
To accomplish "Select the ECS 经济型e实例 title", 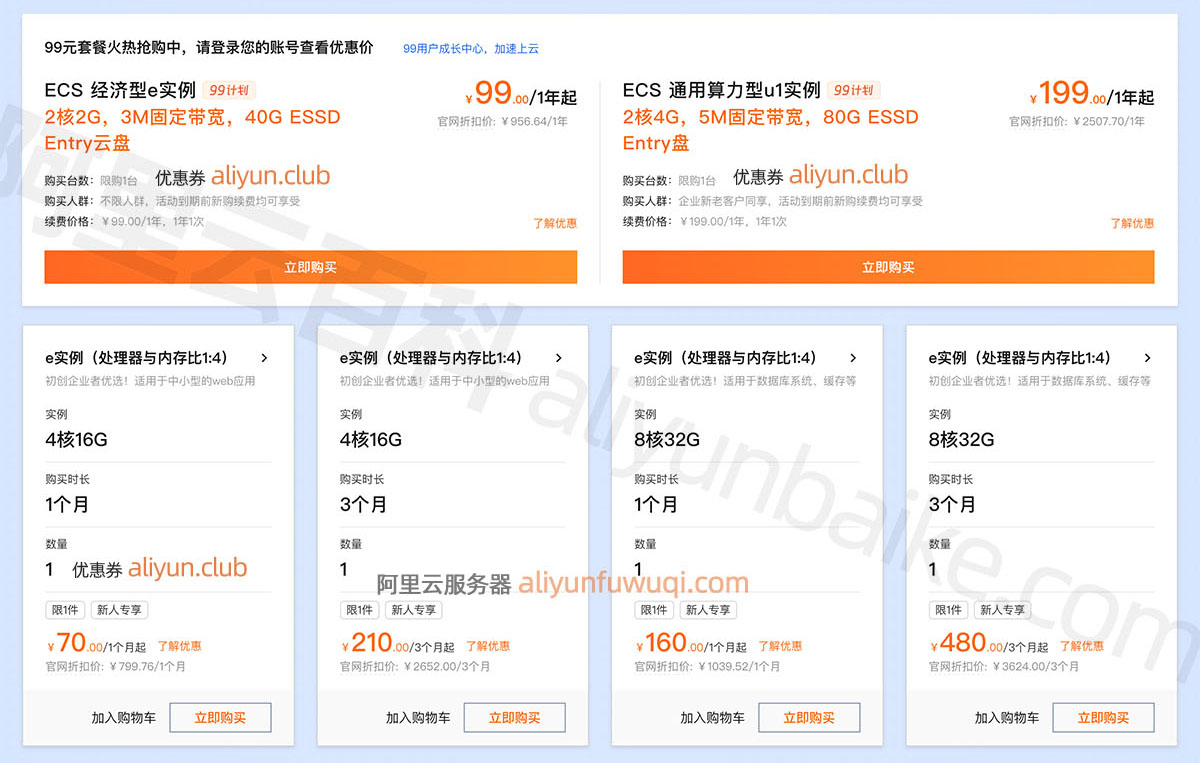I will (120, 90).
